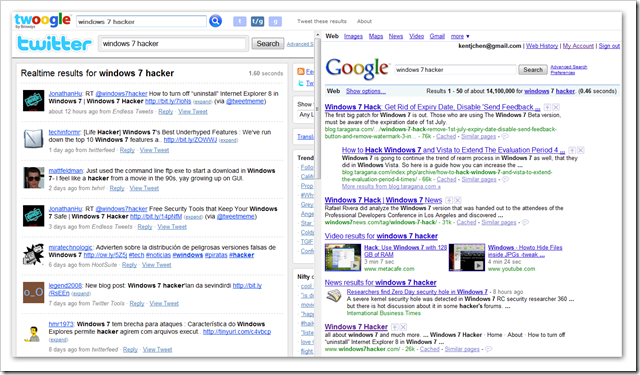Open the Twoogle 'About' menu item
640x375 pixels.
pos(364,21)
